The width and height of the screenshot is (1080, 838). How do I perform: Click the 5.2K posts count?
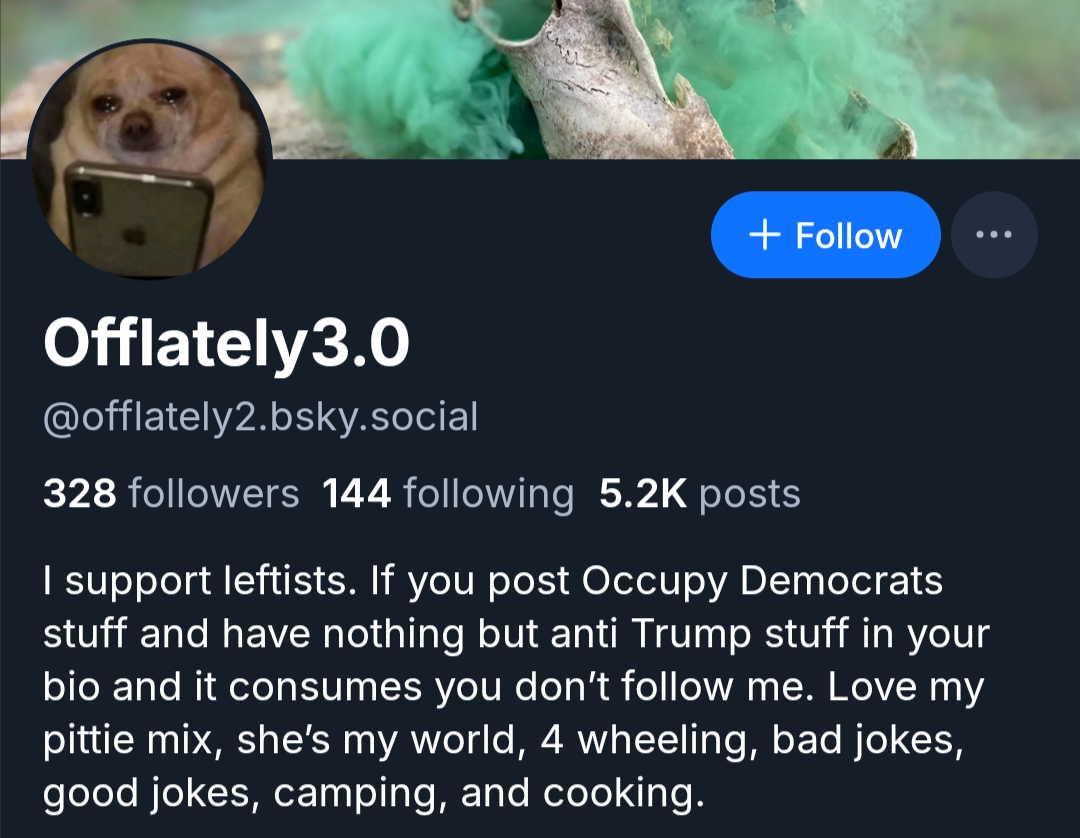coord(700,493)
